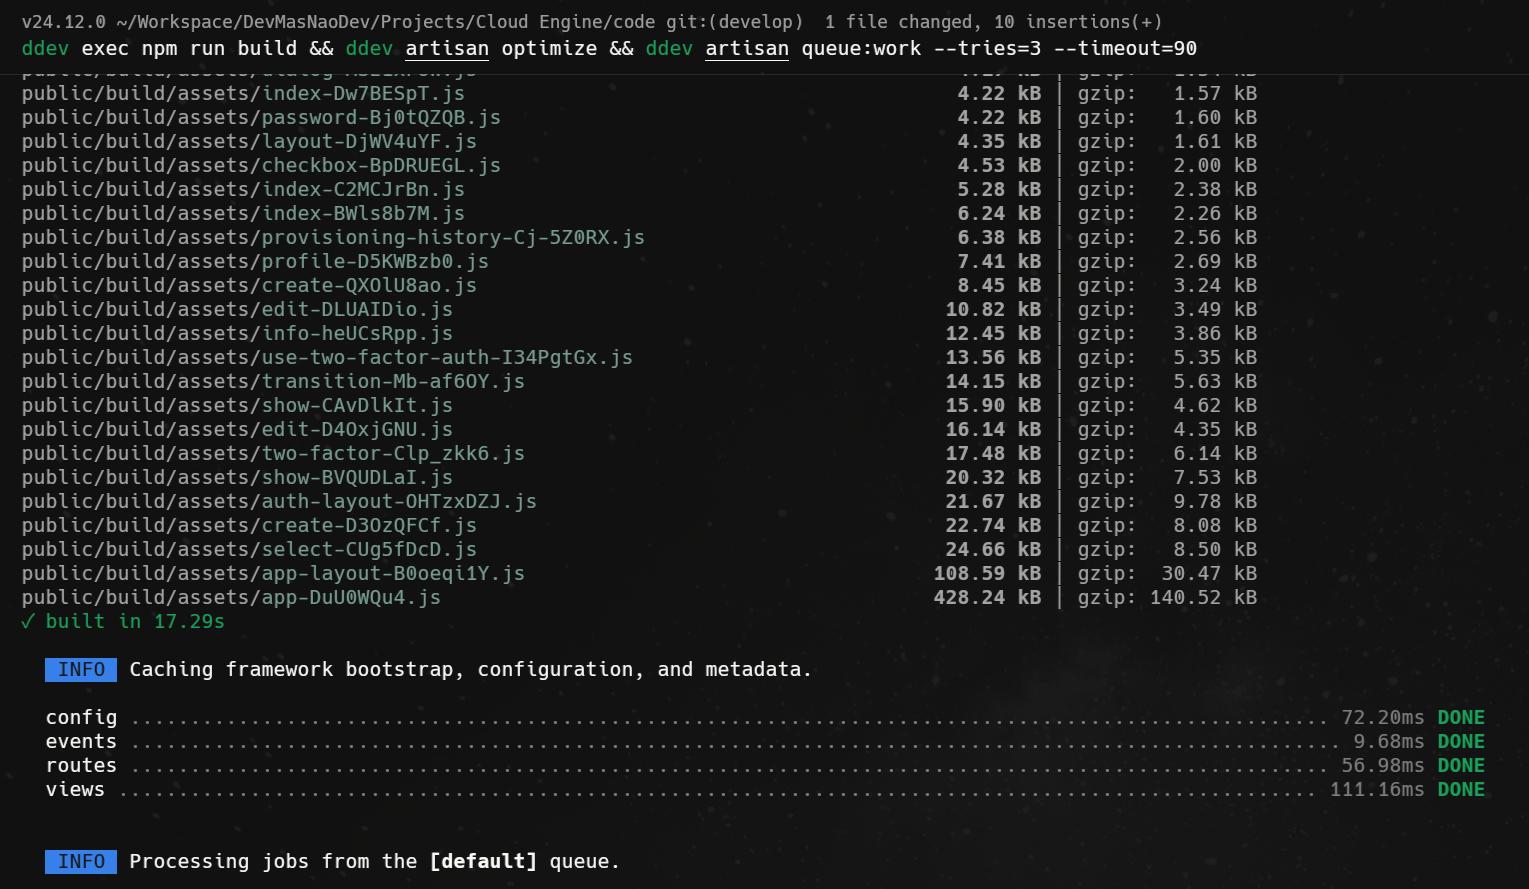Click the INFO badge before caching message
This screenshot has width=1529, height=889.
pos(80,669)
